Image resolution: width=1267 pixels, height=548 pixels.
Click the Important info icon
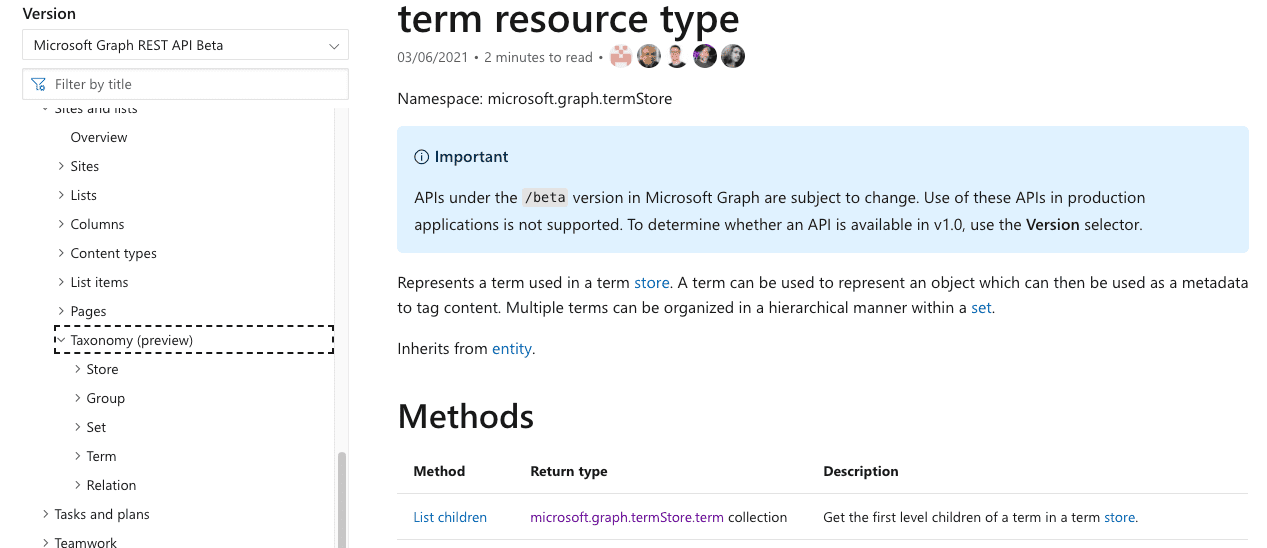point(422,157)
